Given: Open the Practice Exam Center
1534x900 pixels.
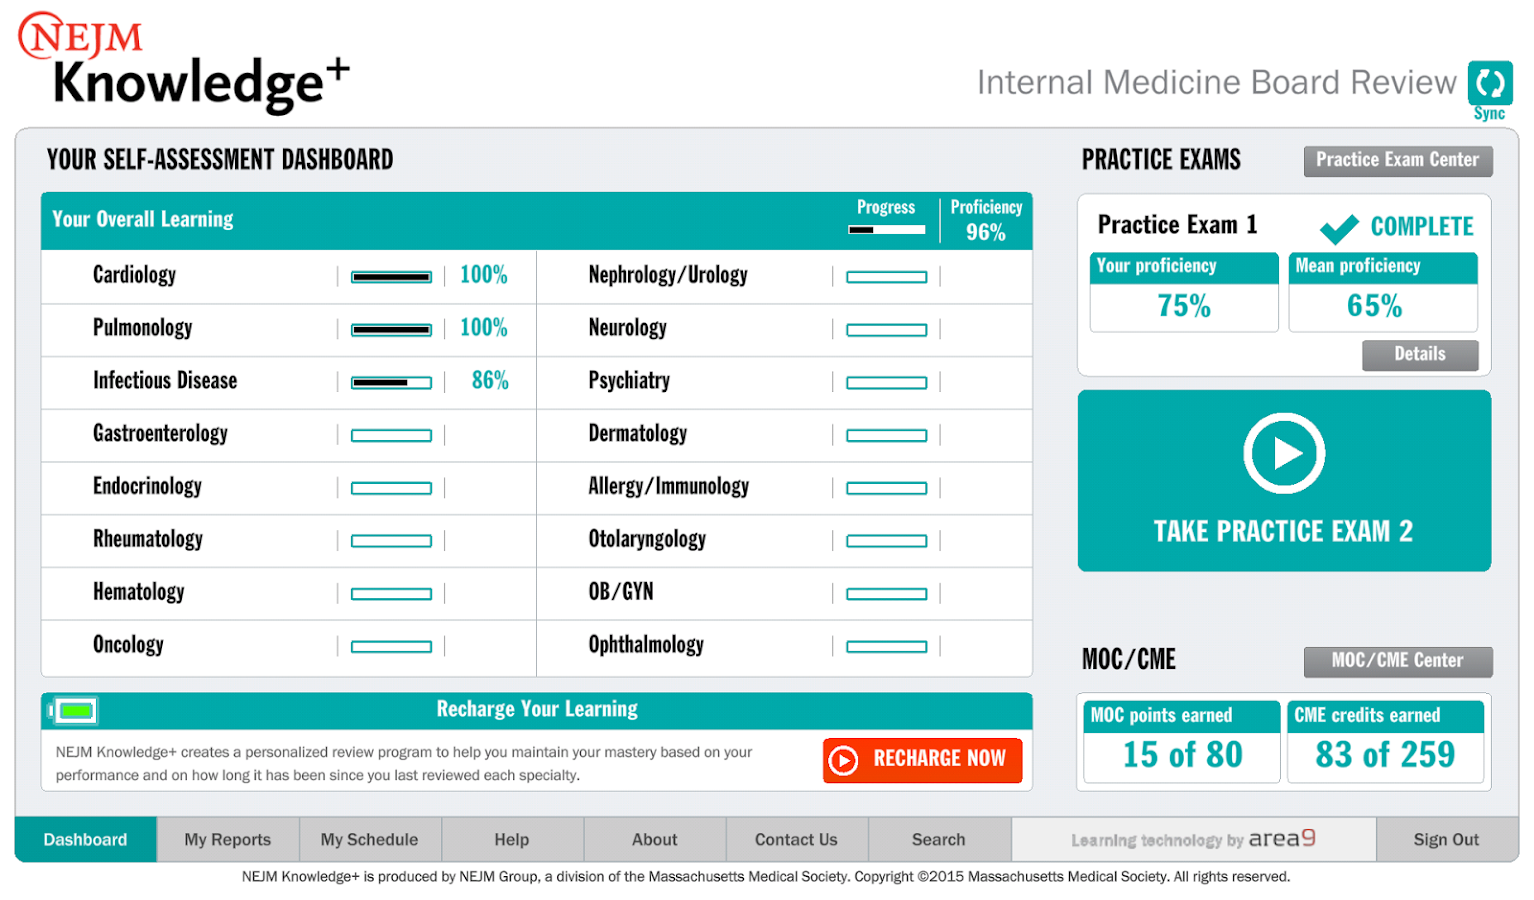Looking at the screenshot, I should (x=1397, y=160).
